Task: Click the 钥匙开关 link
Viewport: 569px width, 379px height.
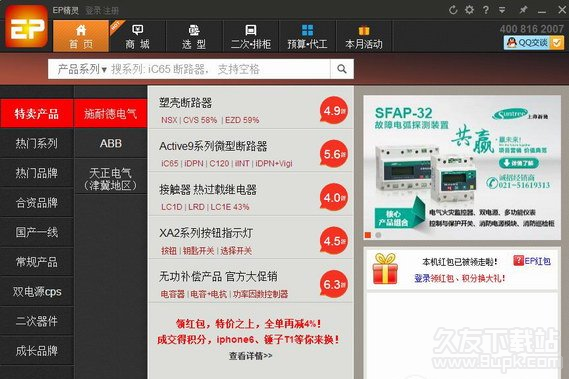Action: coord(198,250)
